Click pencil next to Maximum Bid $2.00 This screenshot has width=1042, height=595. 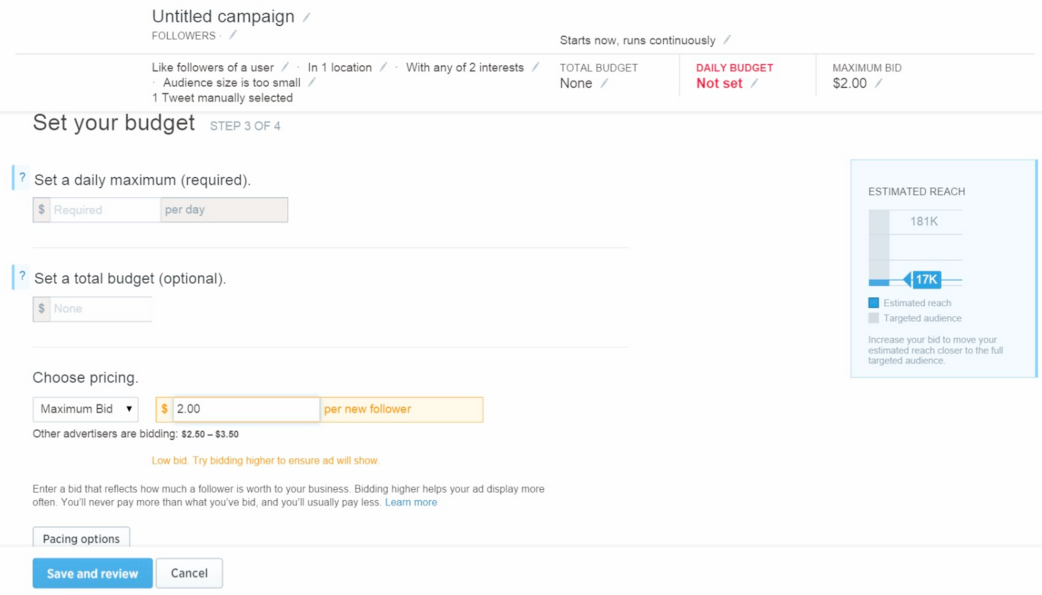click(878, 84)
